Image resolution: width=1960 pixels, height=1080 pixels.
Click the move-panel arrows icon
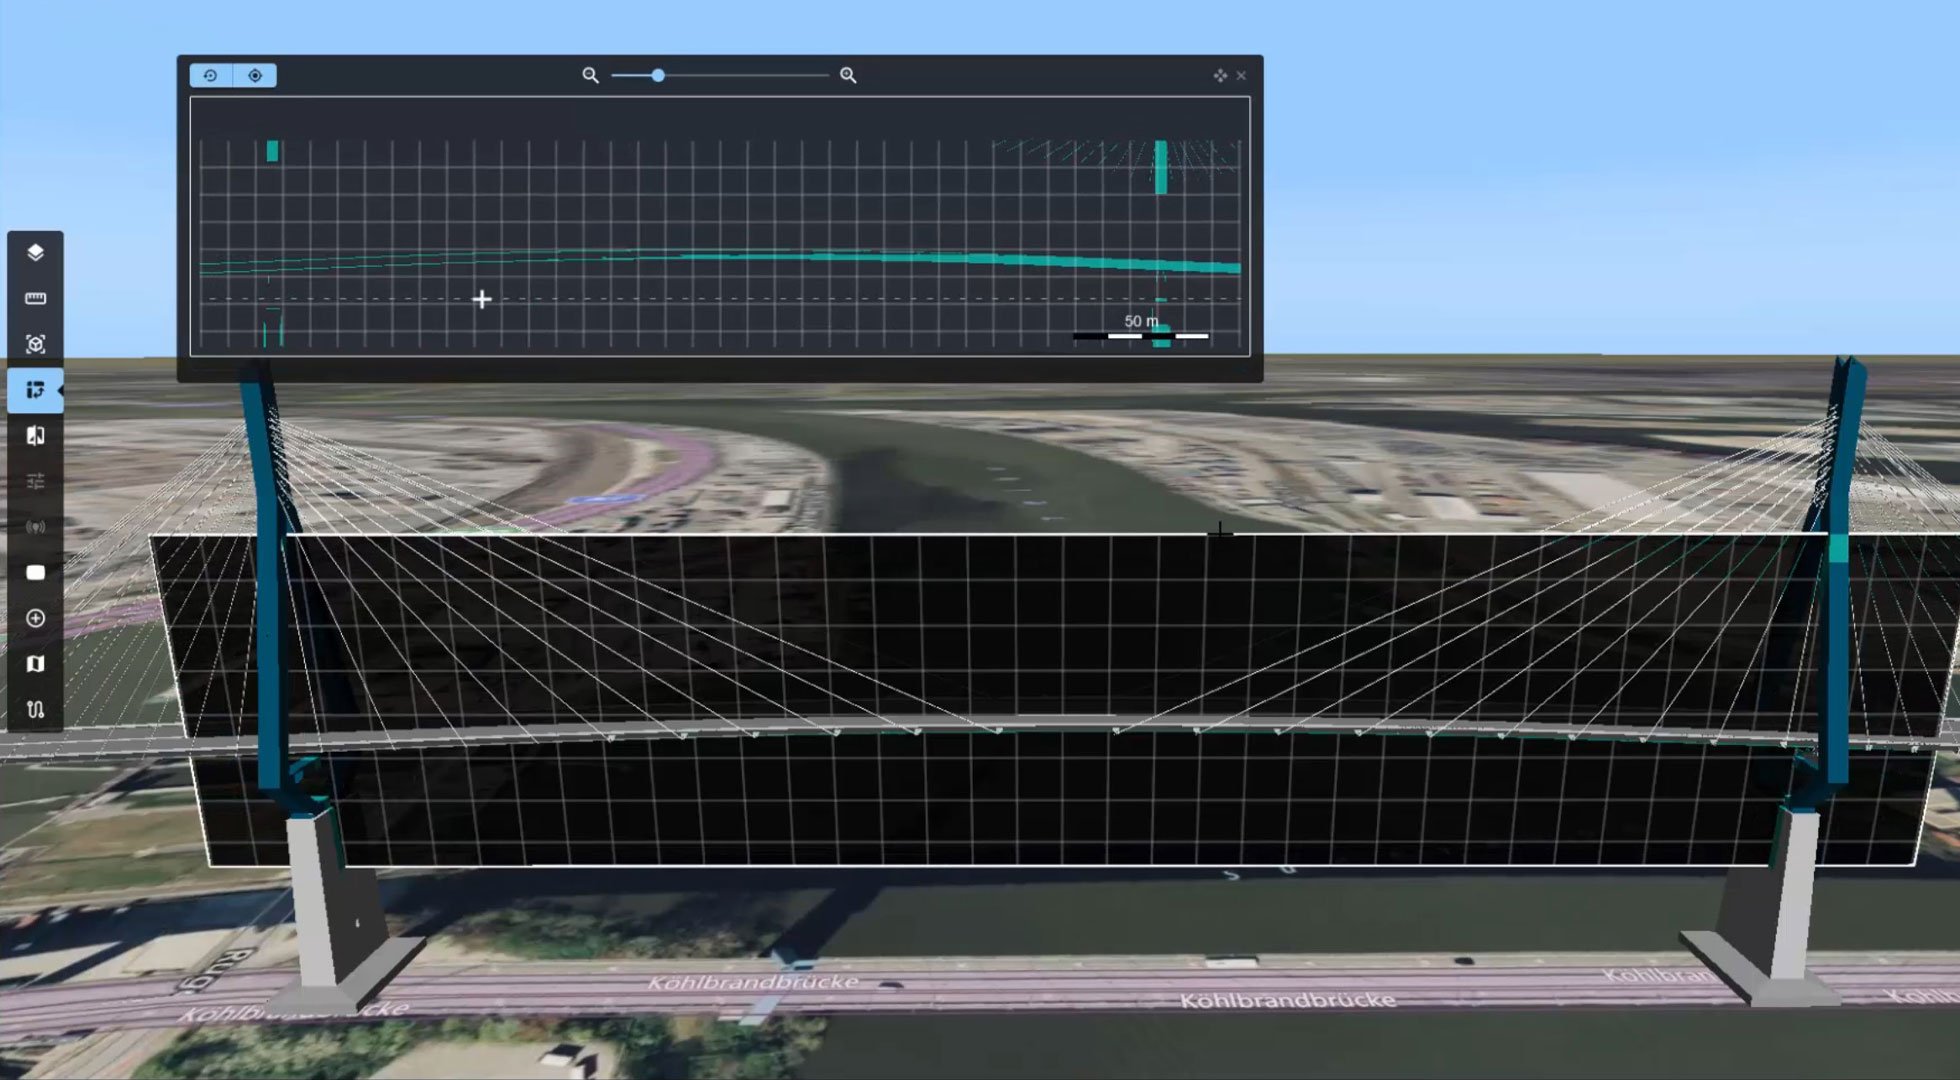point(1220,75)
